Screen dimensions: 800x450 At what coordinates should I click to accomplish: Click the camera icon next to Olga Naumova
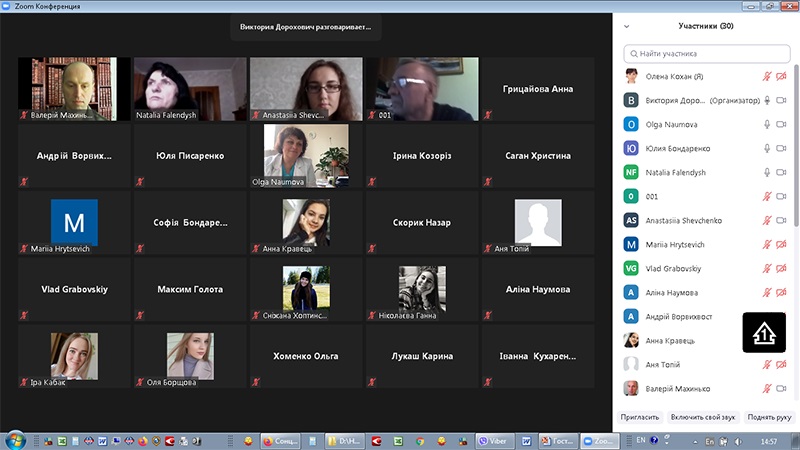click(x=781, y=124)
